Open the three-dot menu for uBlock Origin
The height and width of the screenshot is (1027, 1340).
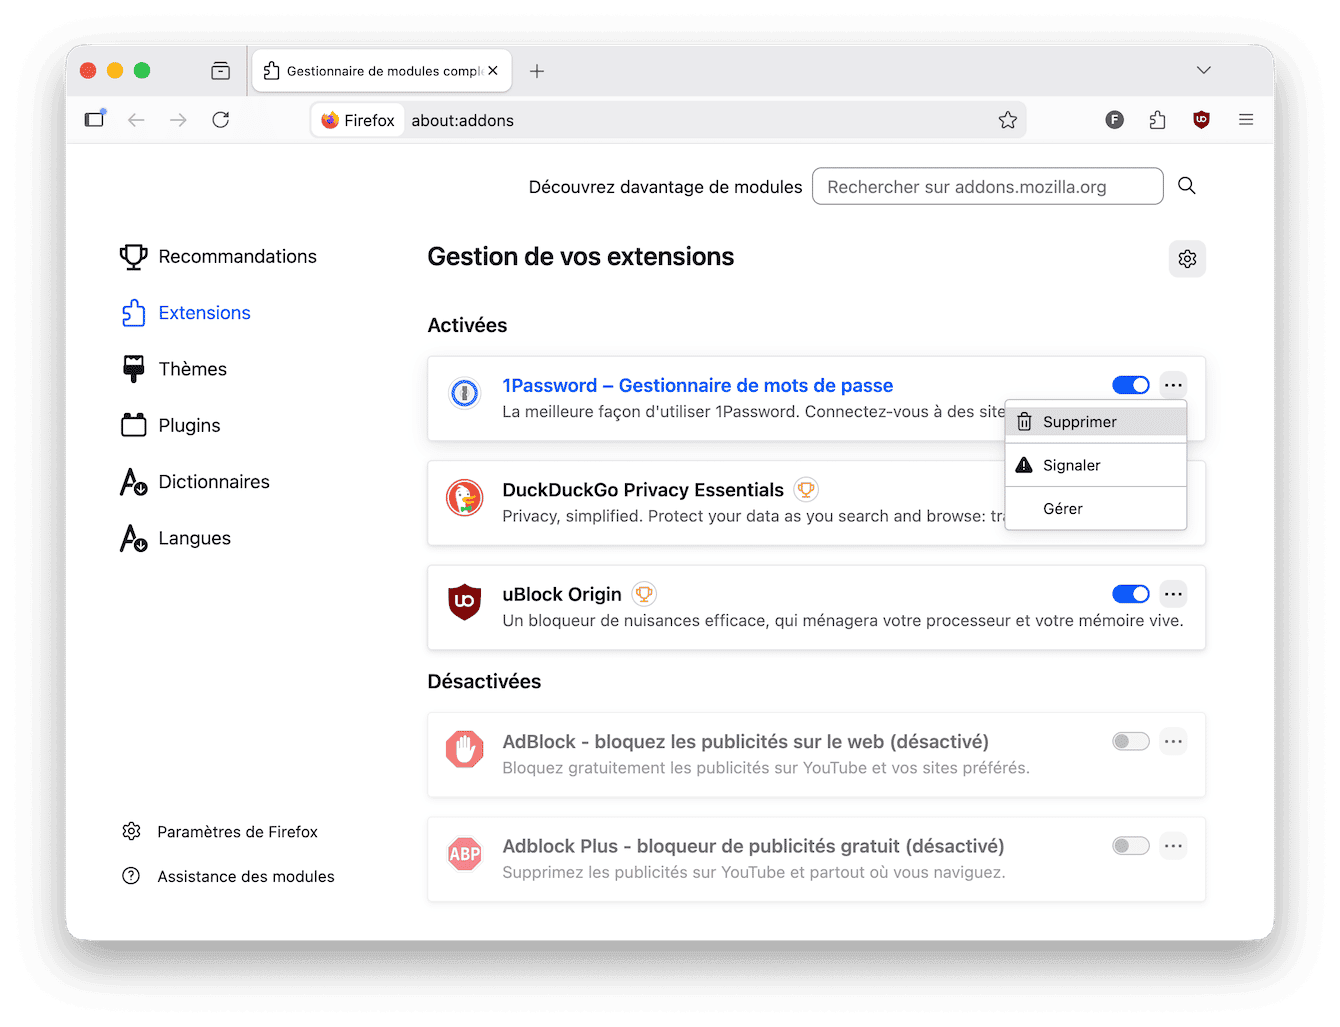1172,593
